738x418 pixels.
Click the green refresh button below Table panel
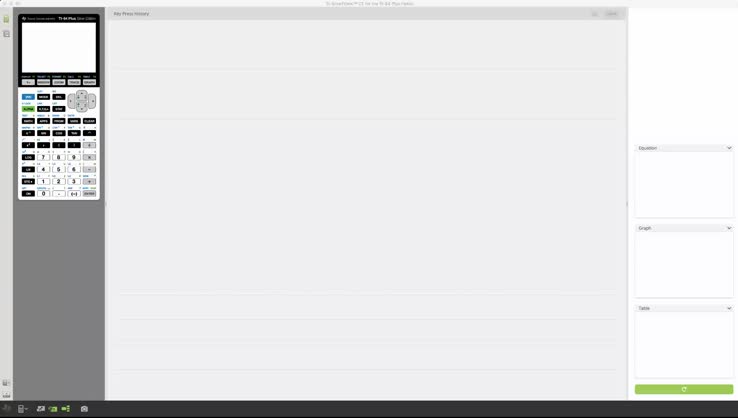[683, 389]
